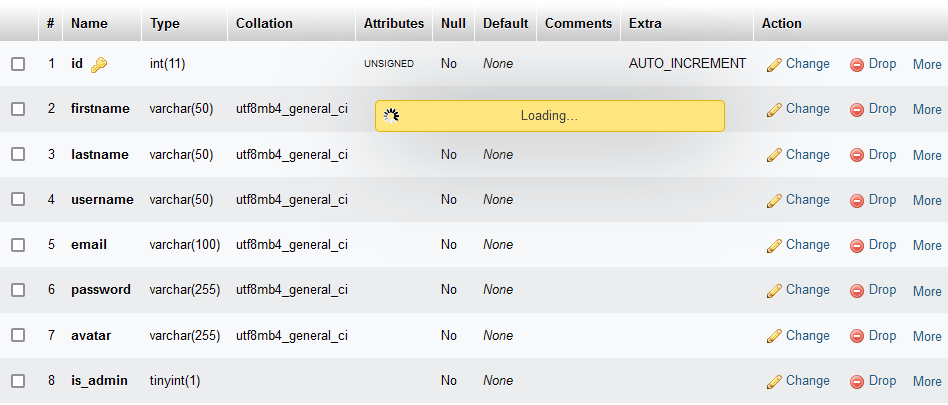Tick the username row checkbox
This screenshot has width=948, height=405.
pyautogui.click(x=18, y=200)
